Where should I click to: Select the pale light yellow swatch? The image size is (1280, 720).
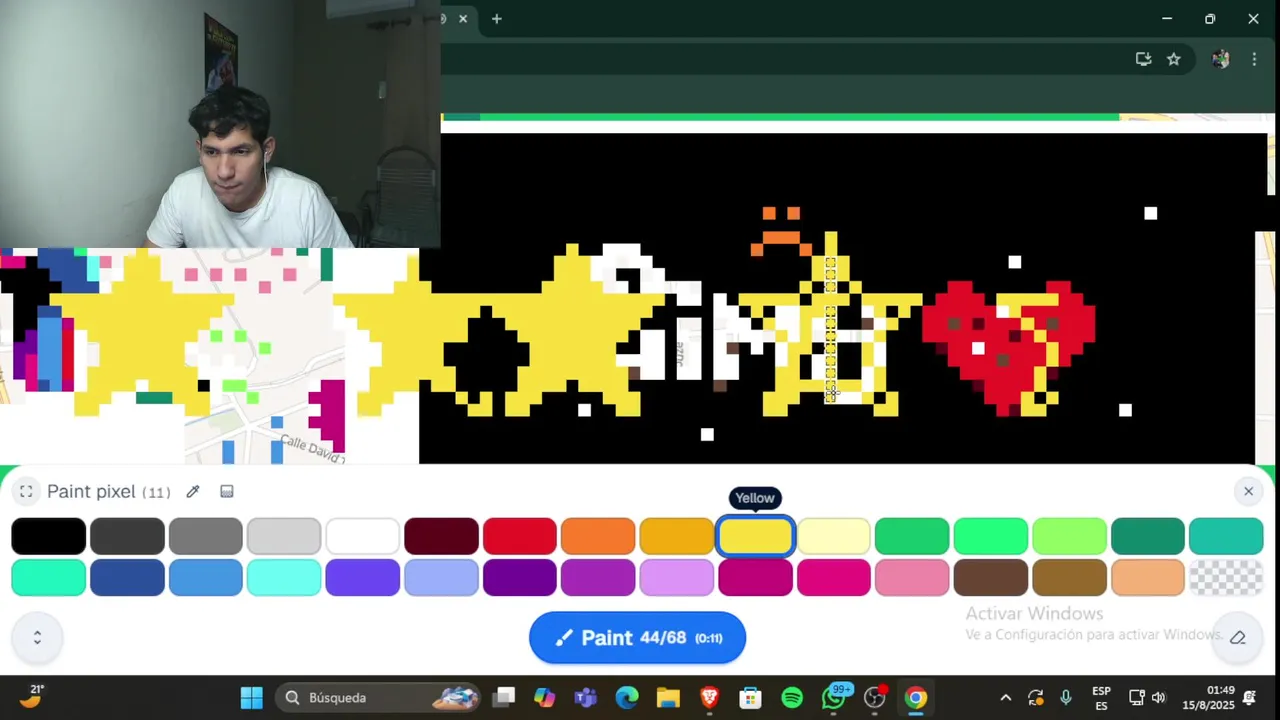coord(833,536)
